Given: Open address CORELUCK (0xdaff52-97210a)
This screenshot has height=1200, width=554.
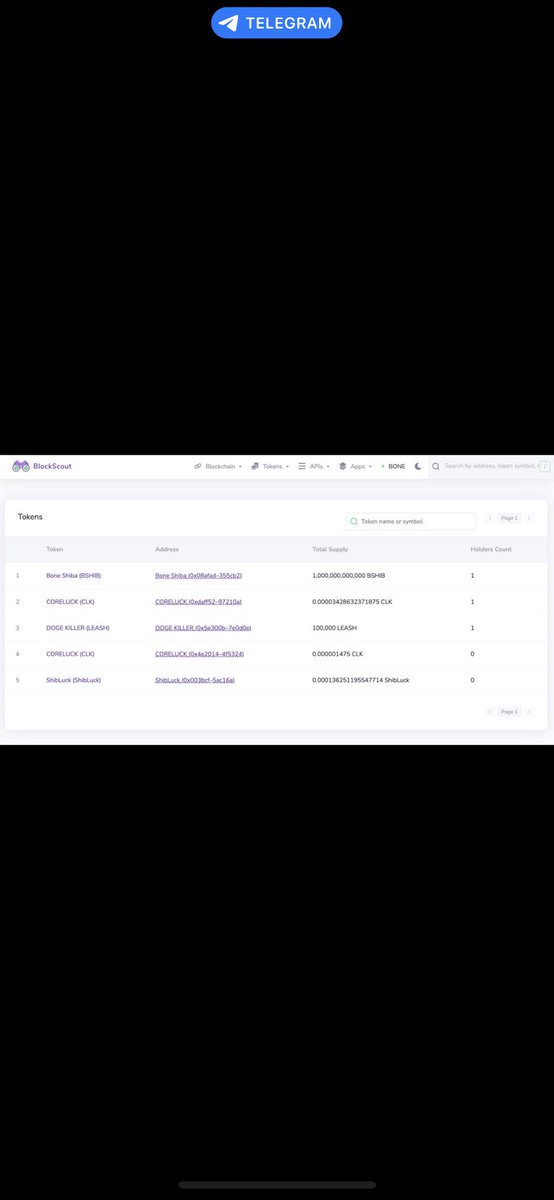Looking at the screenshot, I should click(x=199, y=602).
